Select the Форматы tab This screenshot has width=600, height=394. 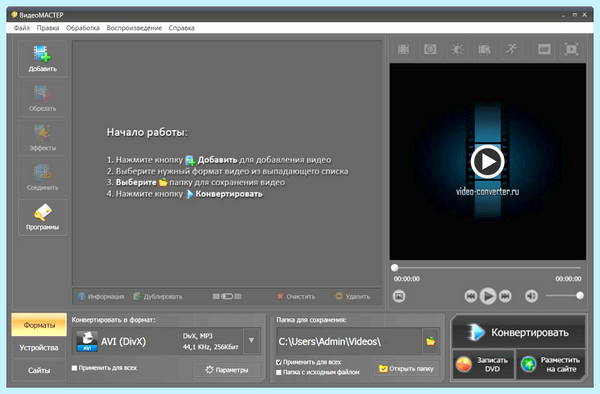(39, 325)
